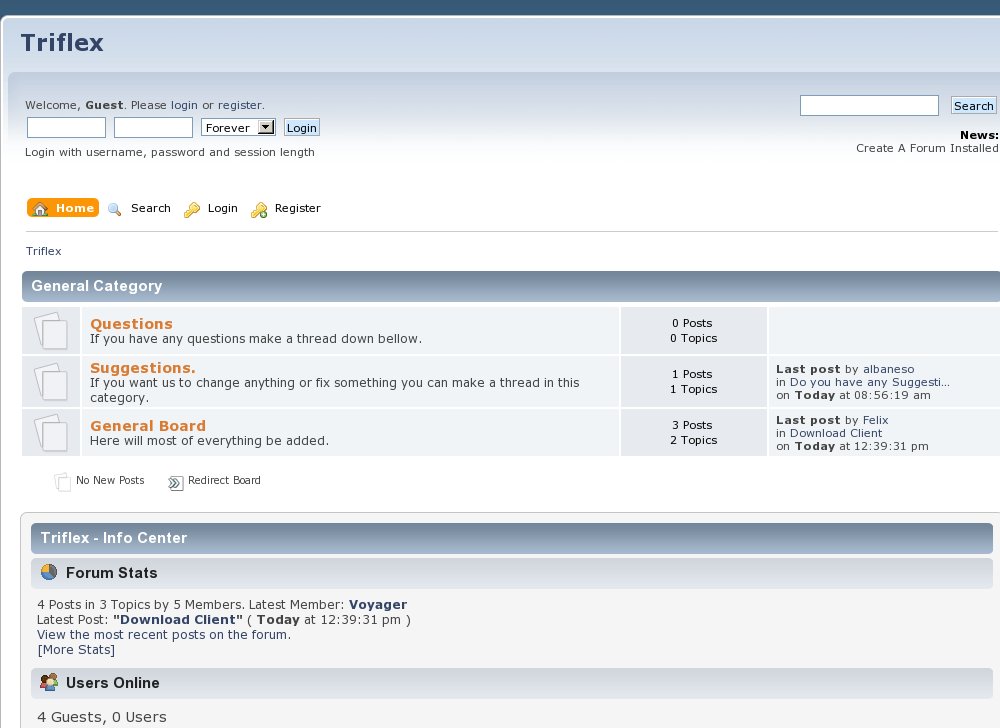Open the More Stats link
The width and height of the screenshot is (1000, 728).
coord(76,650)
